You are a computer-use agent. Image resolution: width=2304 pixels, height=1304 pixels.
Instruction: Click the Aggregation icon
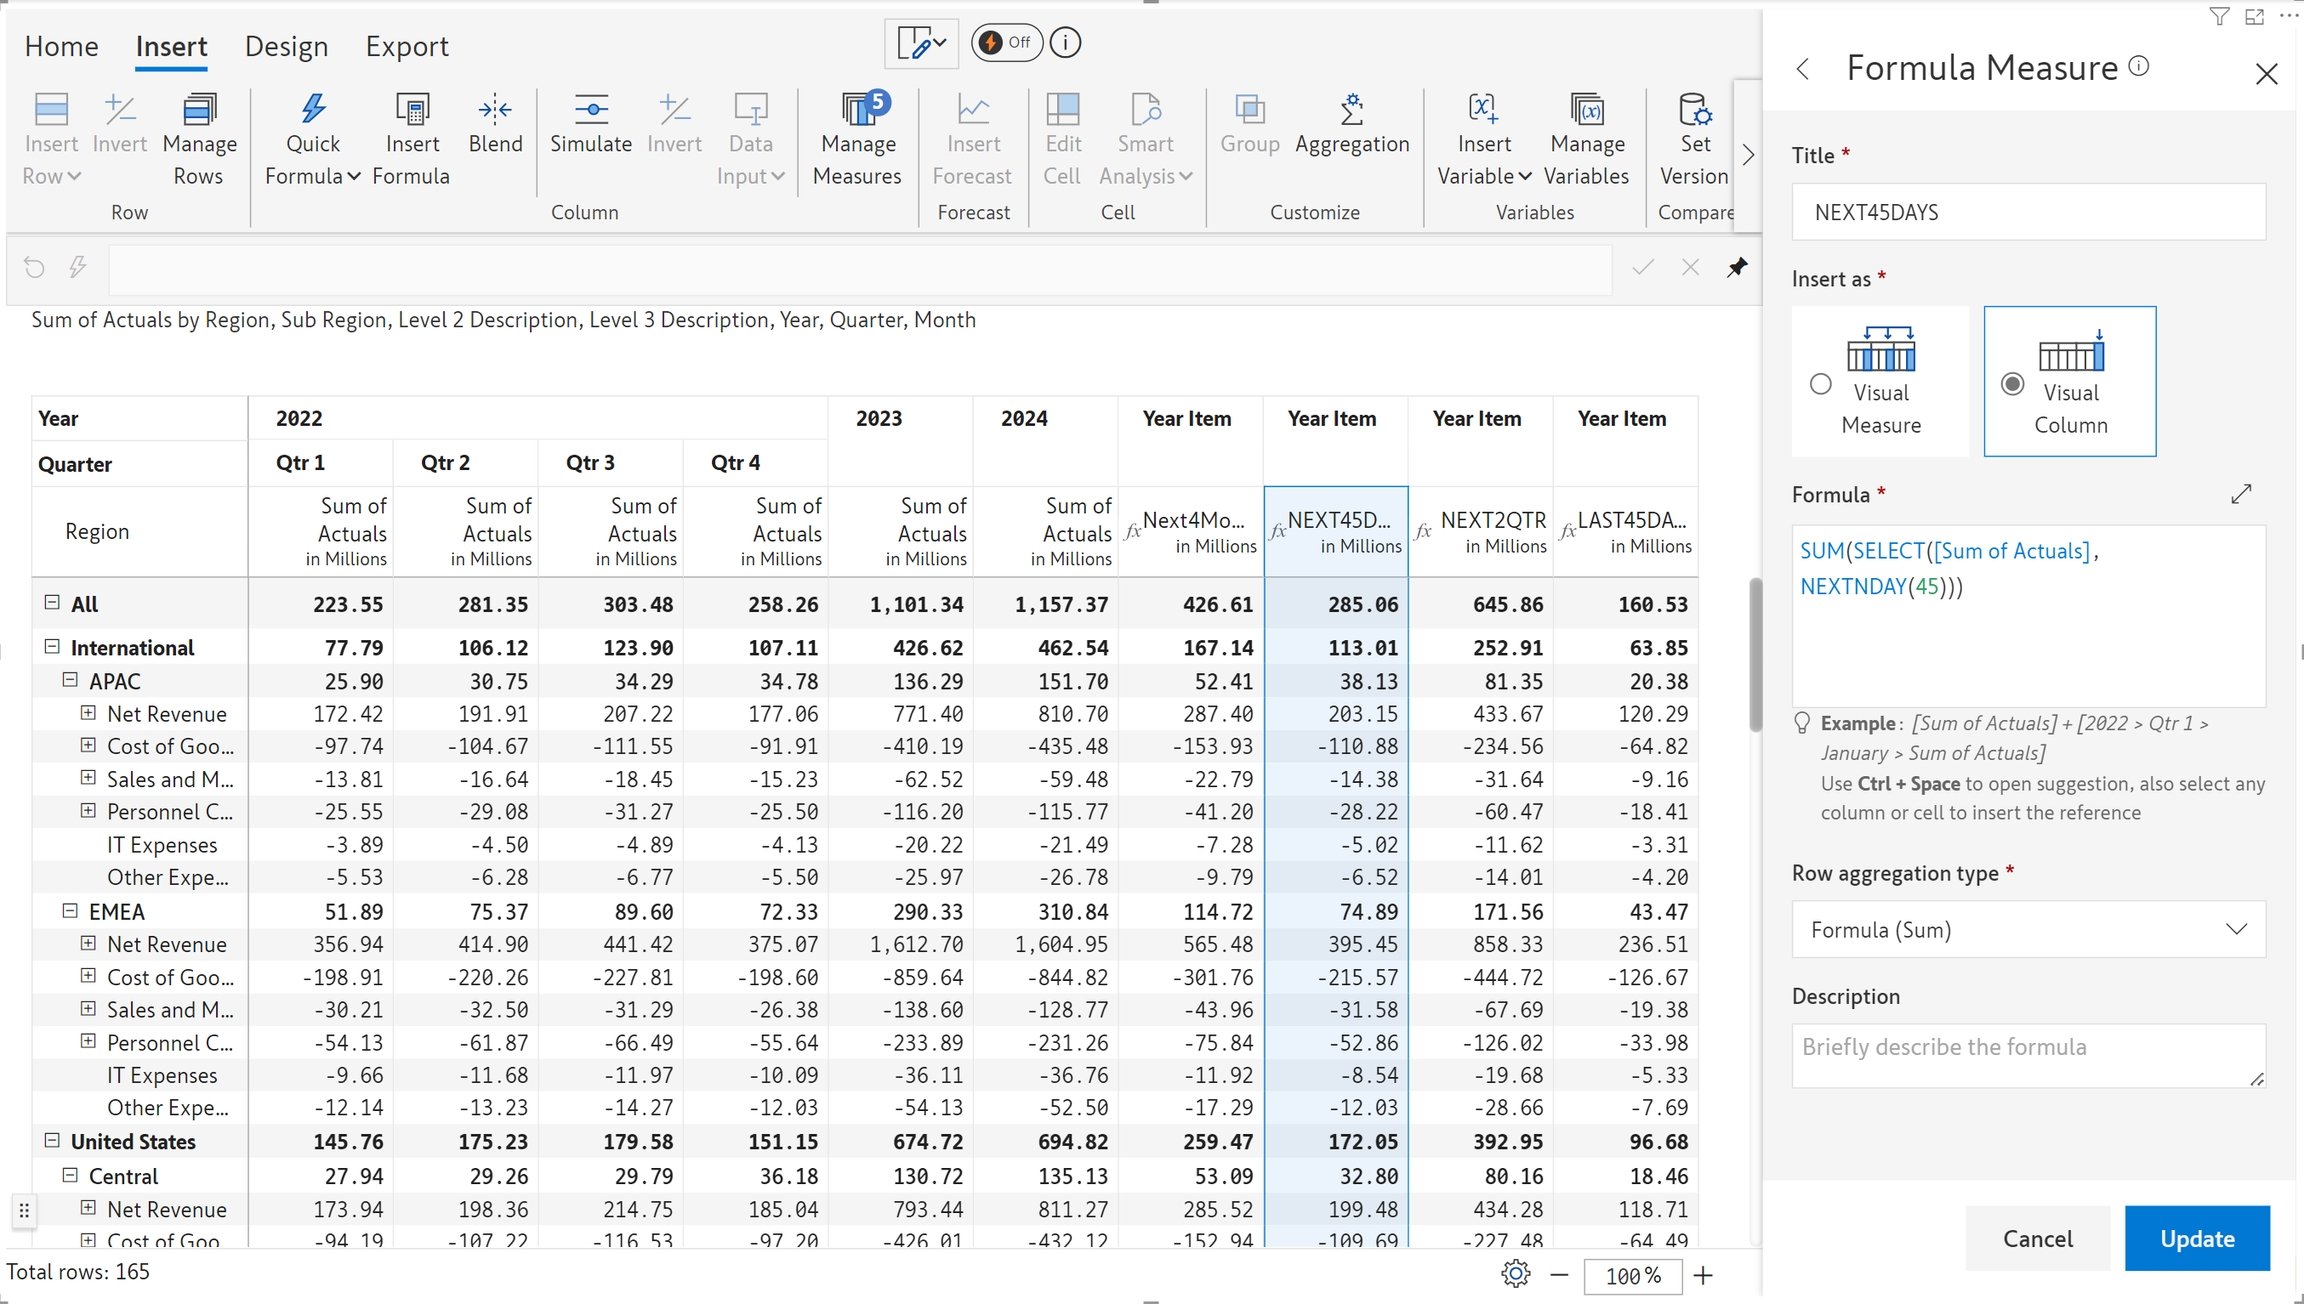click(1351, 111)
